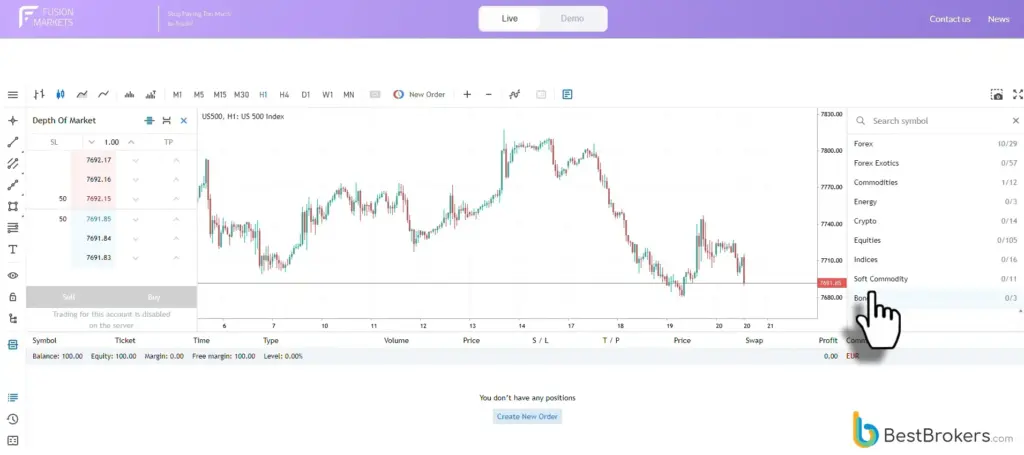The width and height of the screenshot is (1024, 455).
Task: Increase volume with chevron right of 1.00
Action: pos(131,142)
